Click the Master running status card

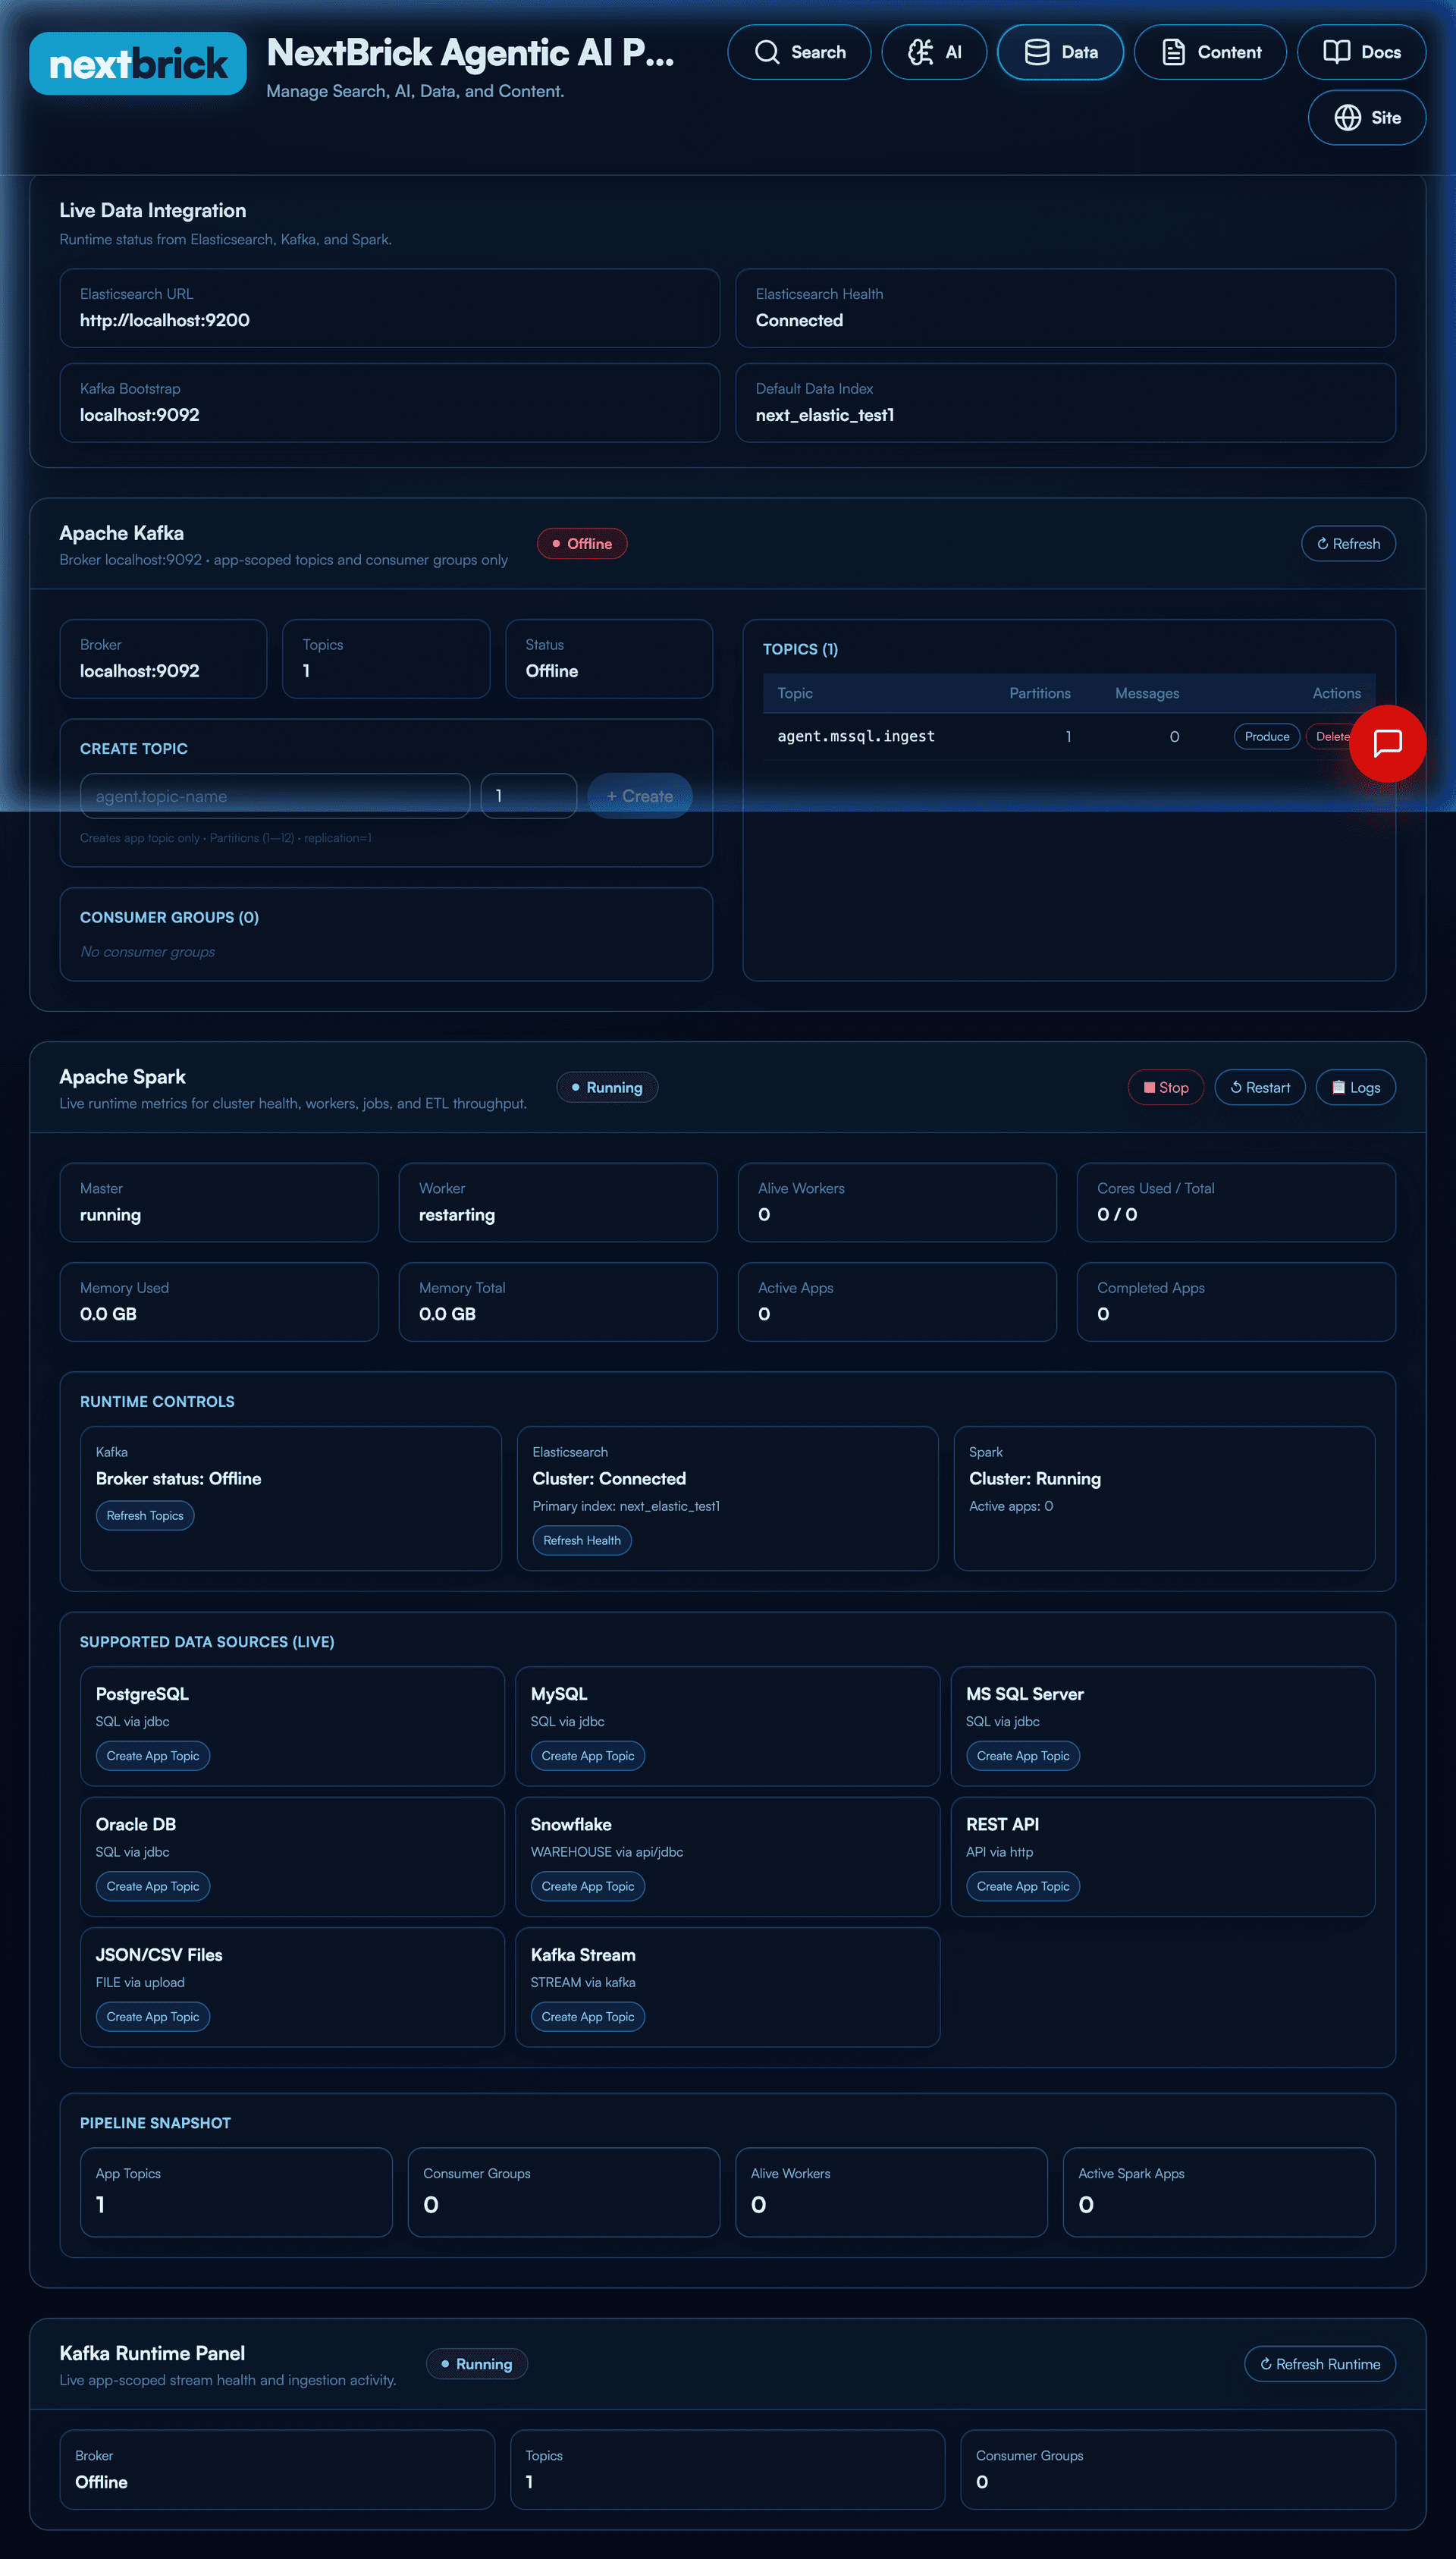(x=219, y=1203)
